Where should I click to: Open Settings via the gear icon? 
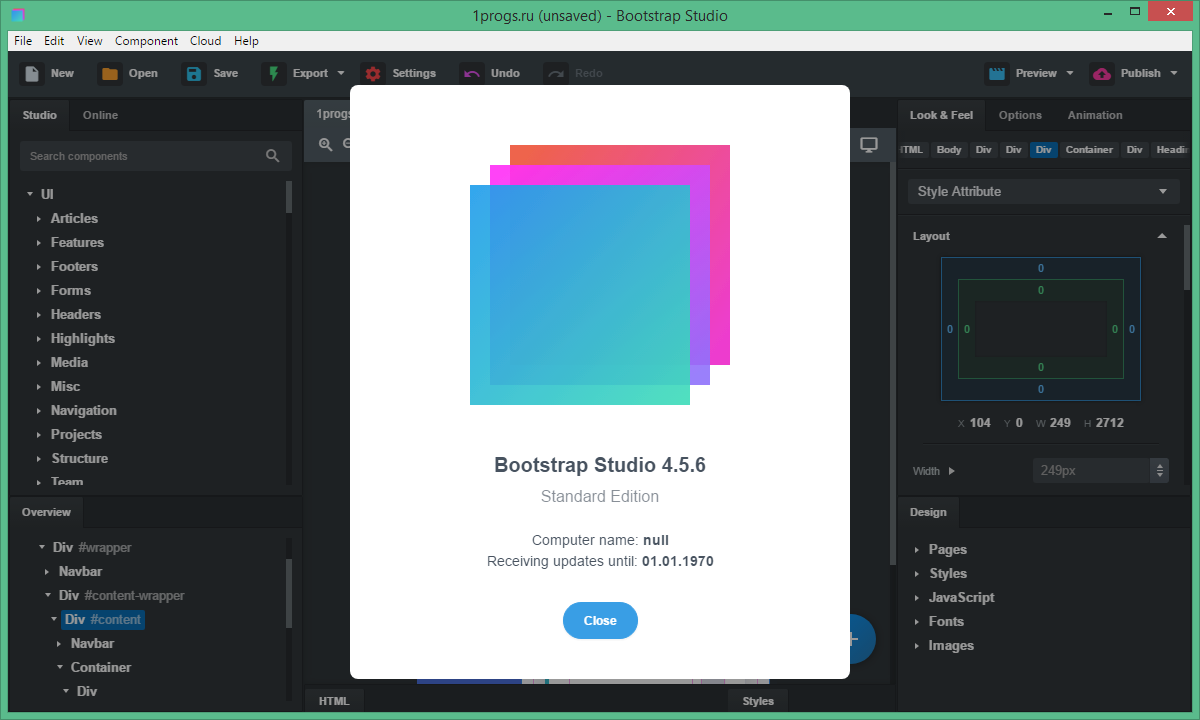click(372, 72)
